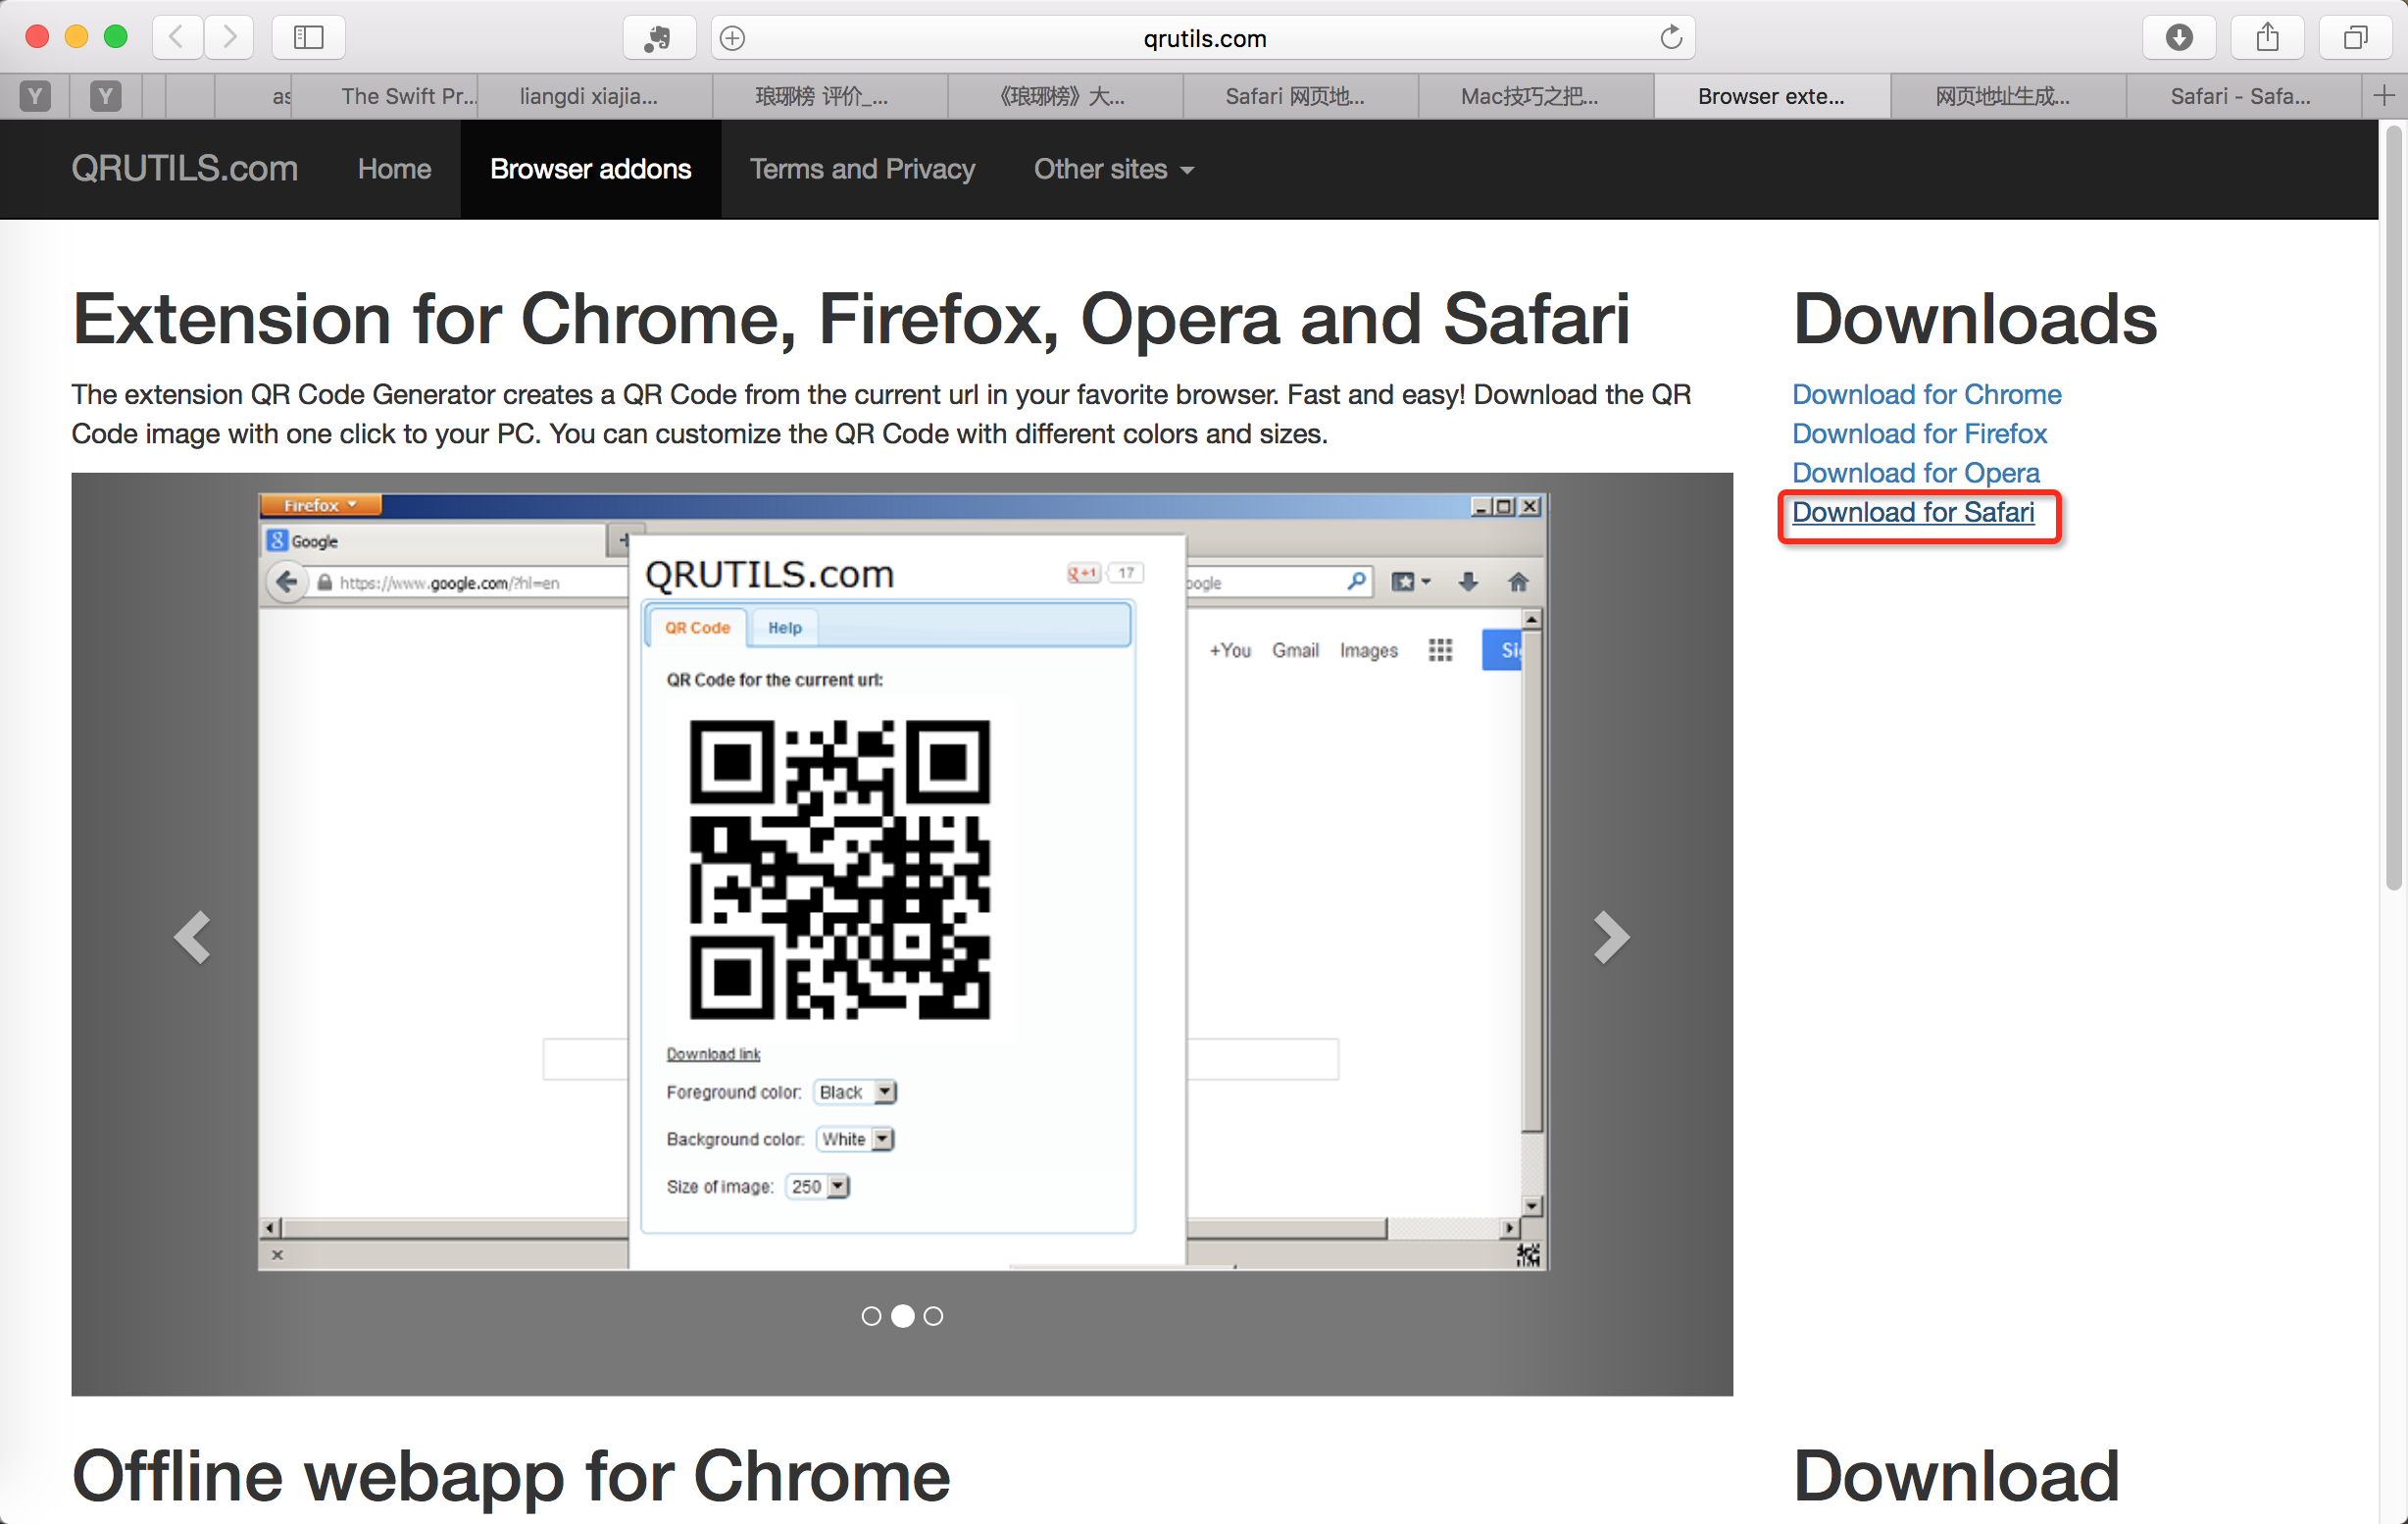Click the Share toolbar icon
The image size is (2408, 1524).
click(2267, 38)
